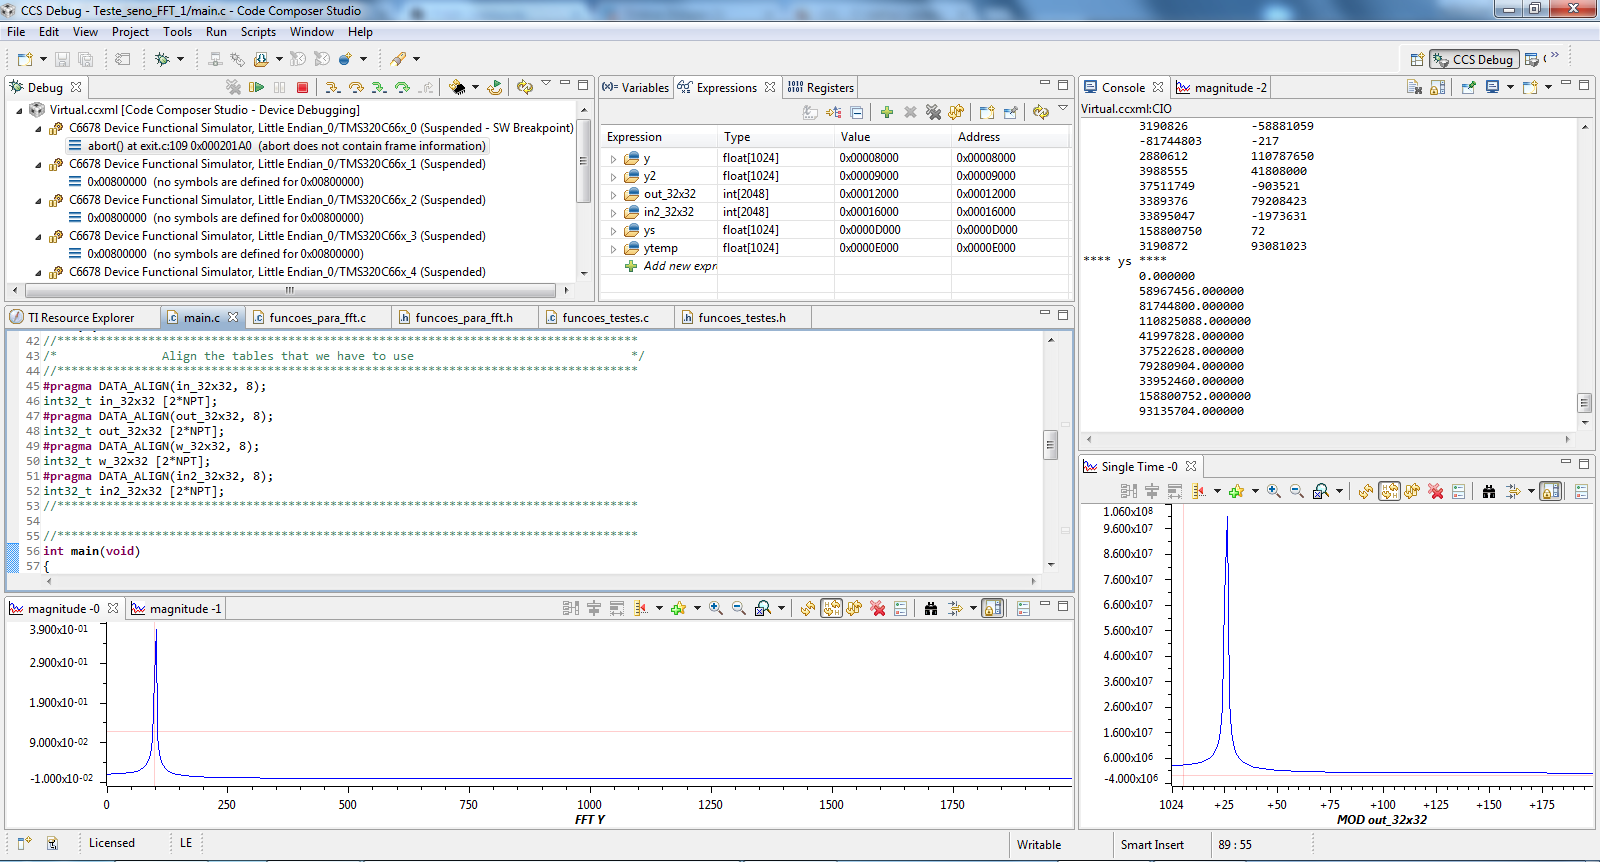Viewport: 1600px width, 862px height.
Task: Click zoom out icon in magnitude-0 graph toolbar
Action: (x=739, y=608)
